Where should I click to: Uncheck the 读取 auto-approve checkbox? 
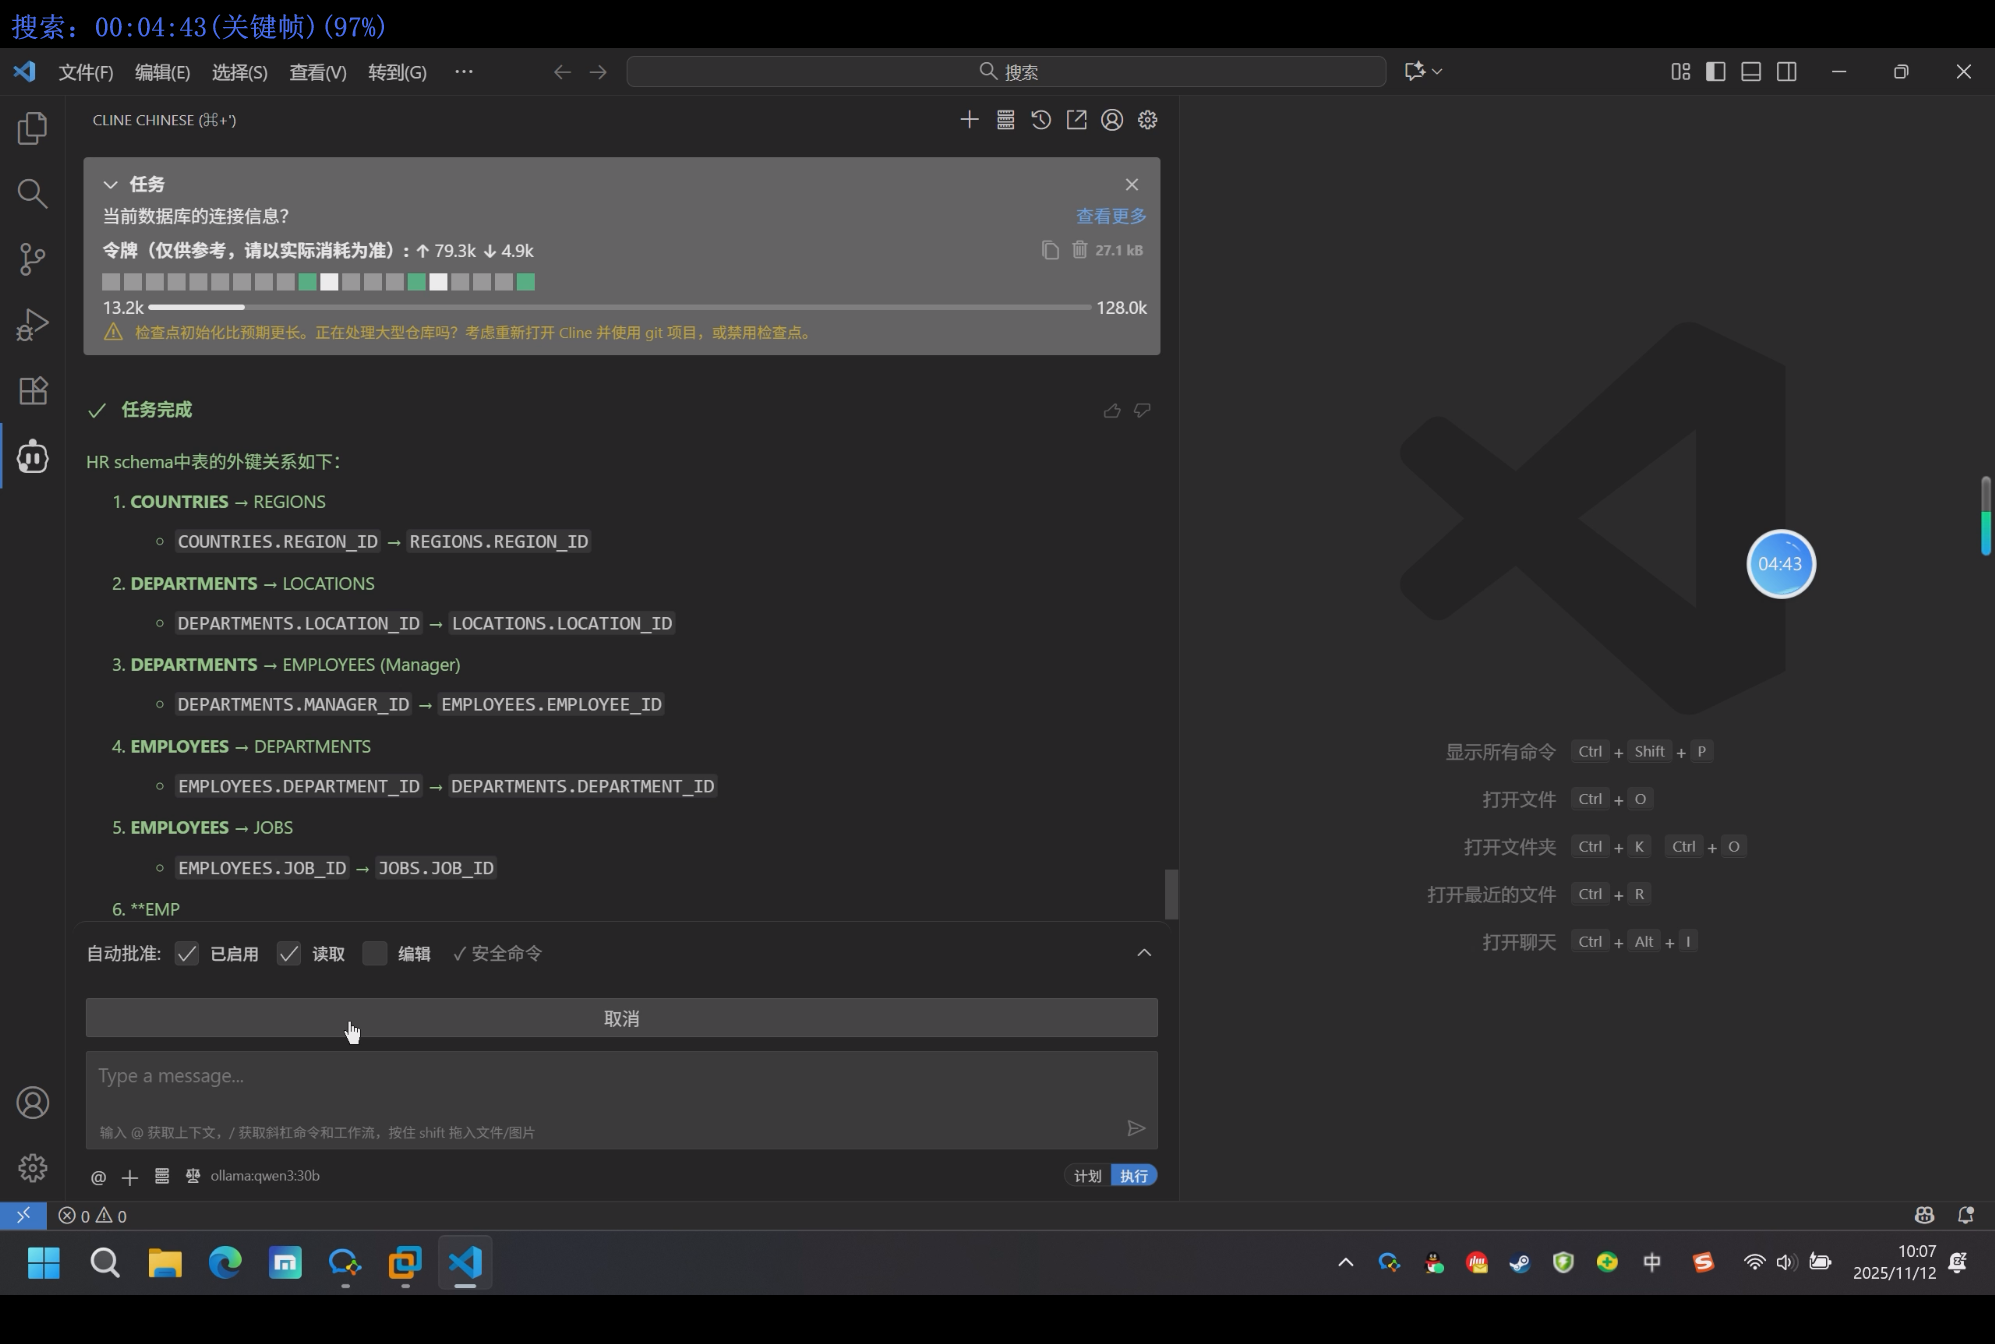(289, 954)
